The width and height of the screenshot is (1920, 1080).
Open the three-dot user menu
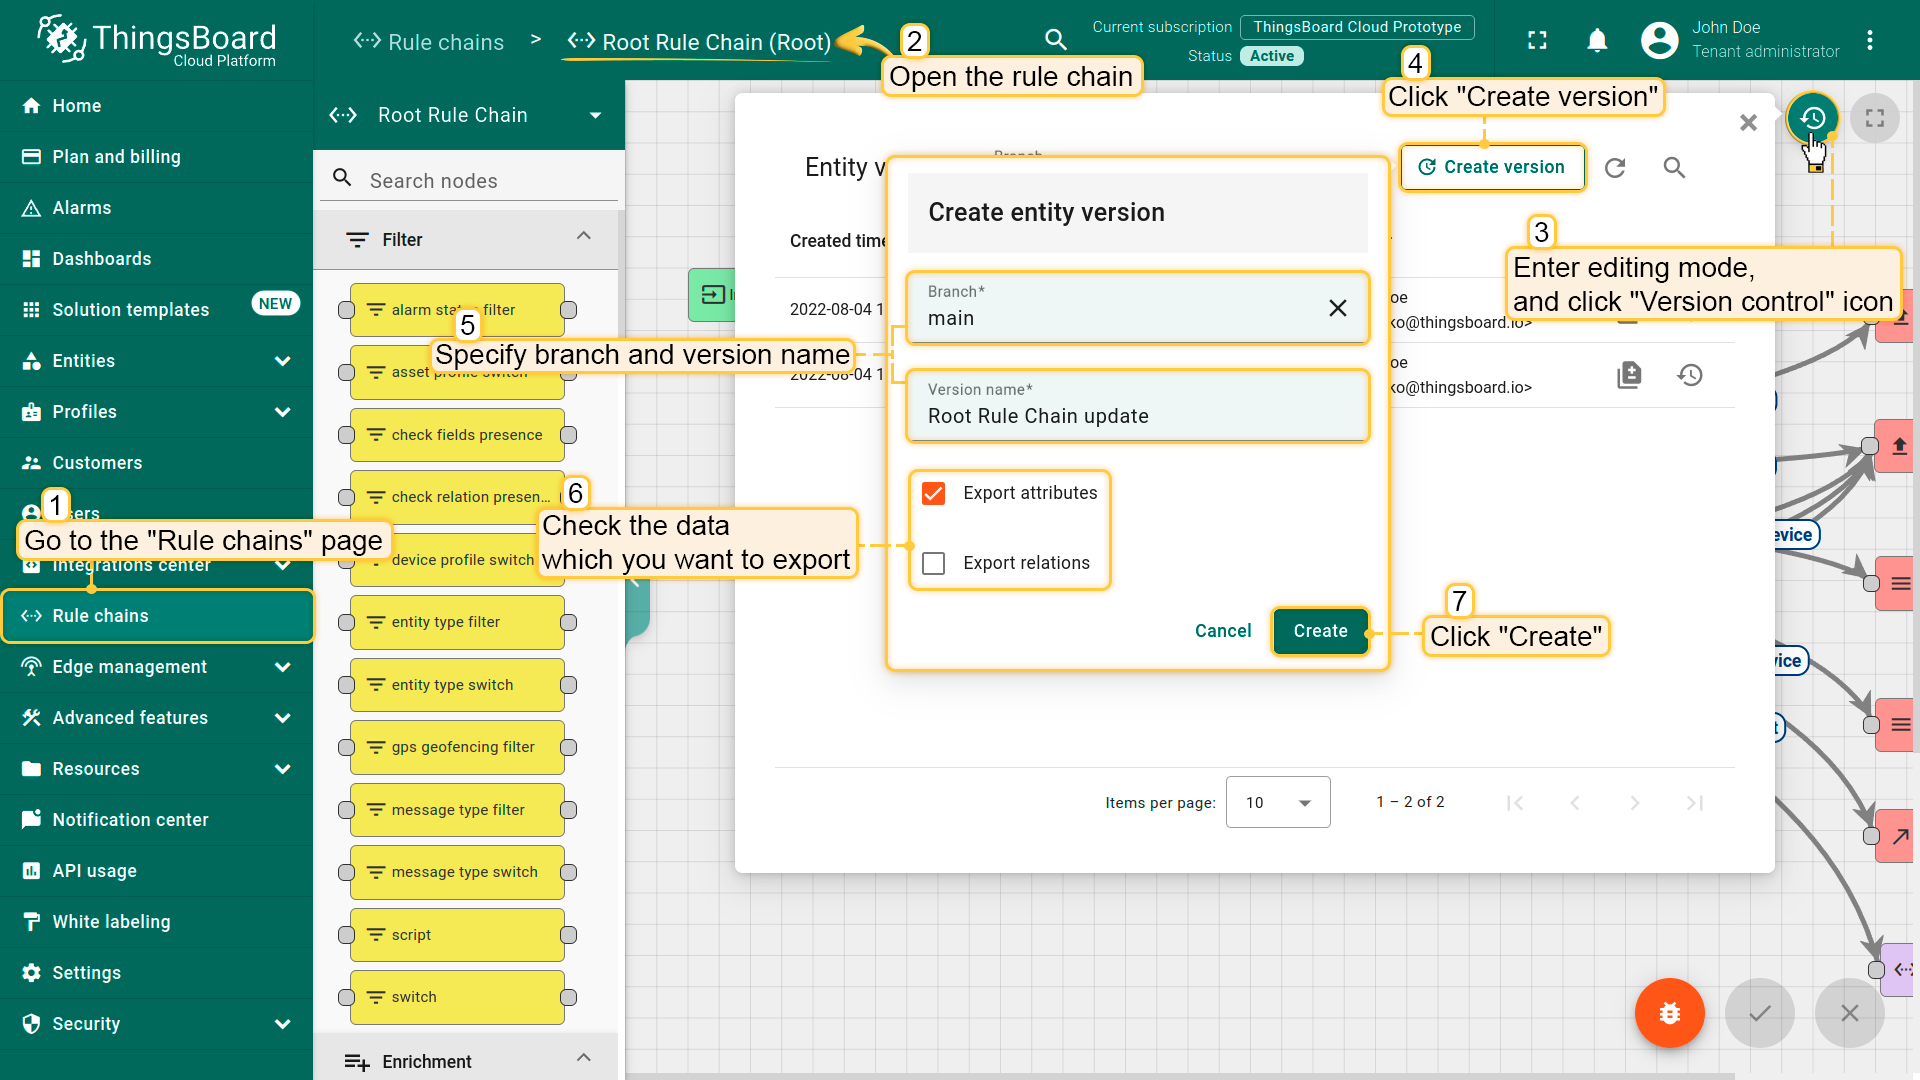(x=1869, y=40)
